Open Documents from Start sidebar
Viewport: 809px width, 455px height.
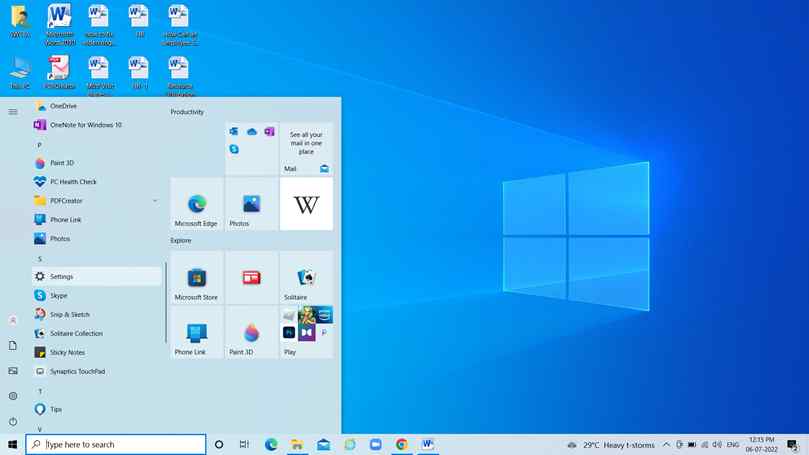click(13, 346)
